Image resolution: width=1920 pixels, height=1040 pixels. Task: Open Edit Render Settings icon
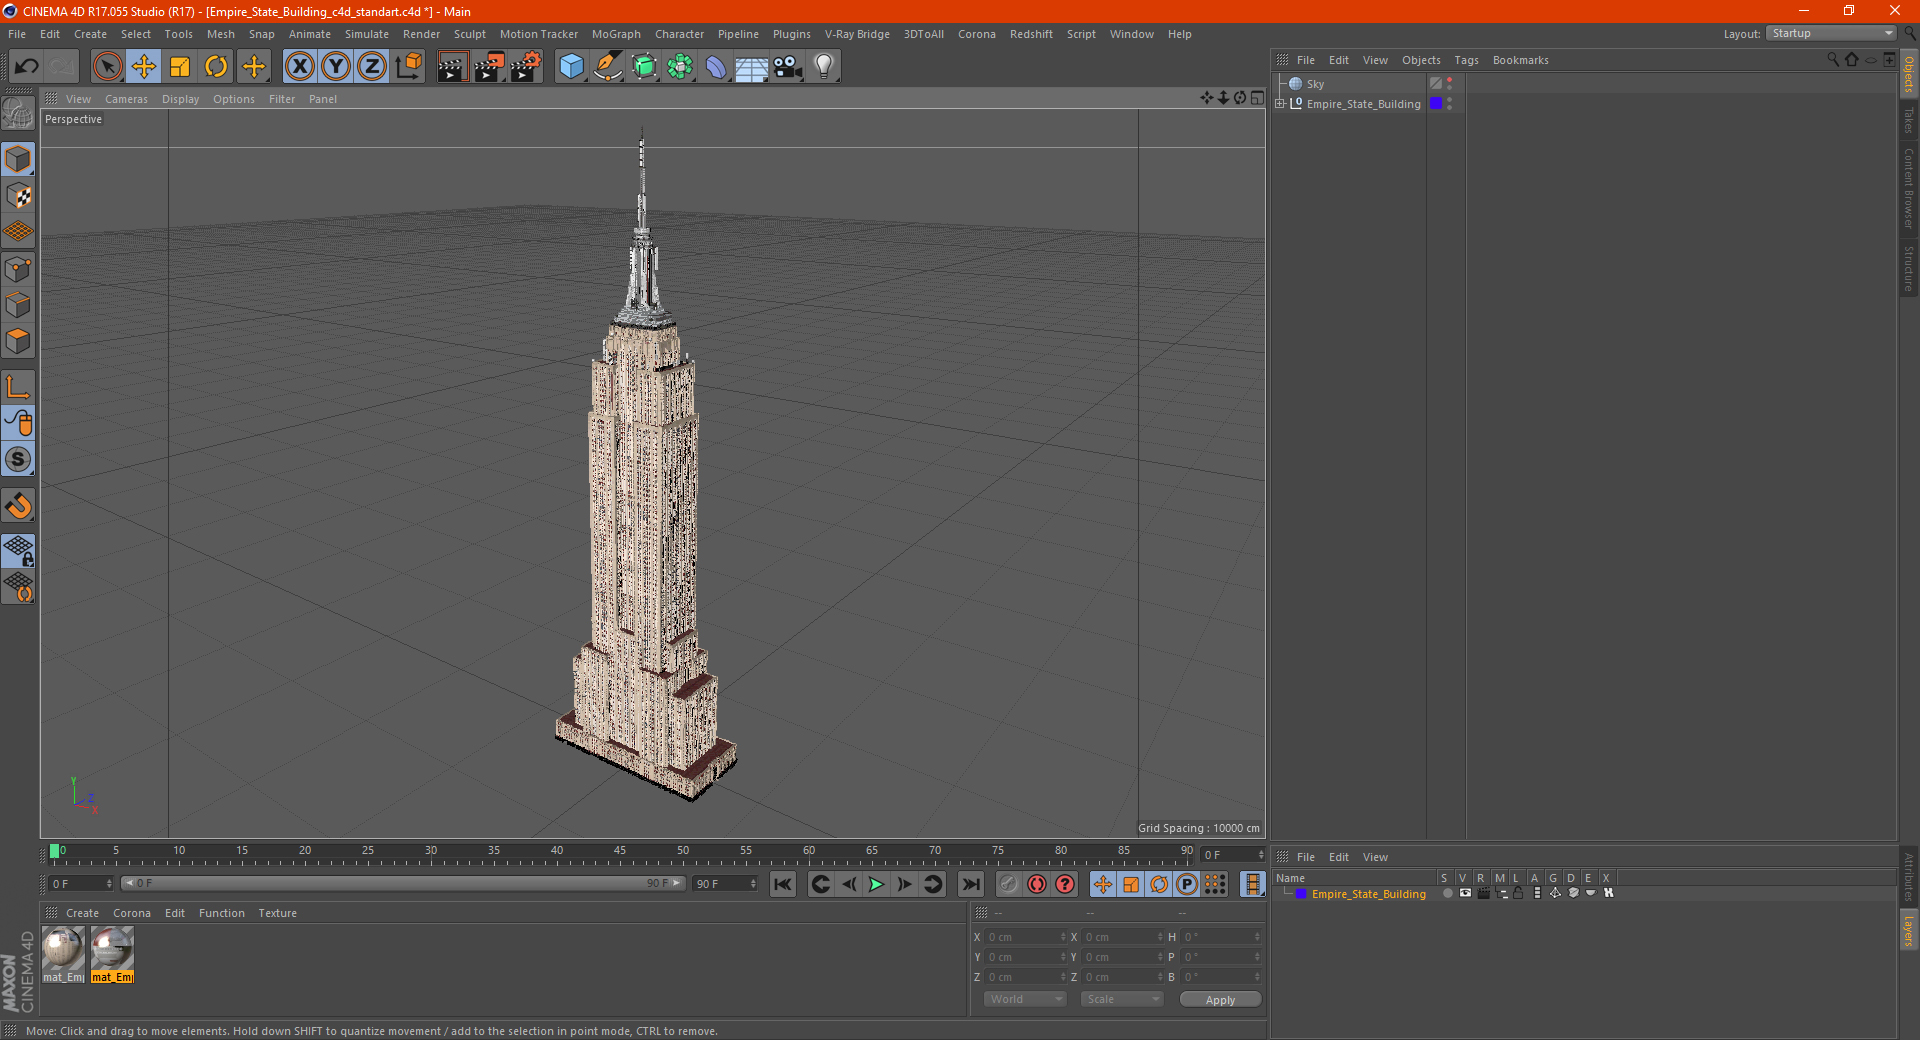526,67
